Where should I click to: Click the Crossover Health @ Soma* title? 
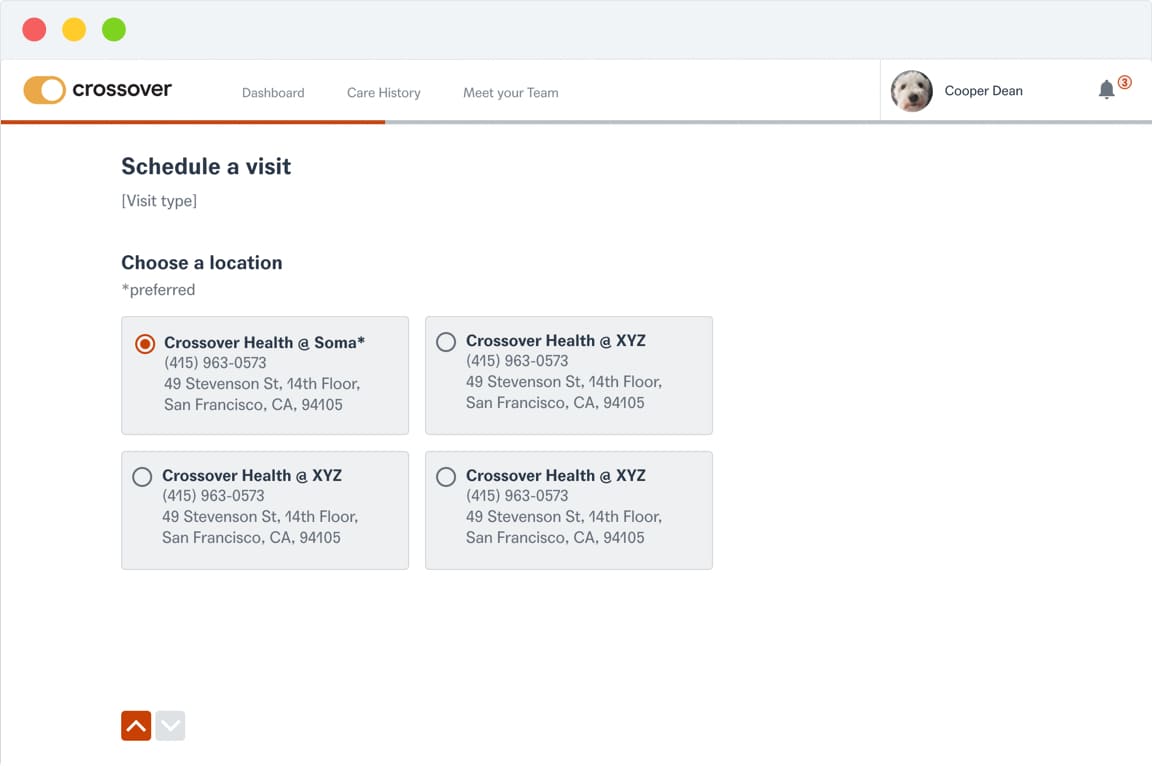coord(264,343)
